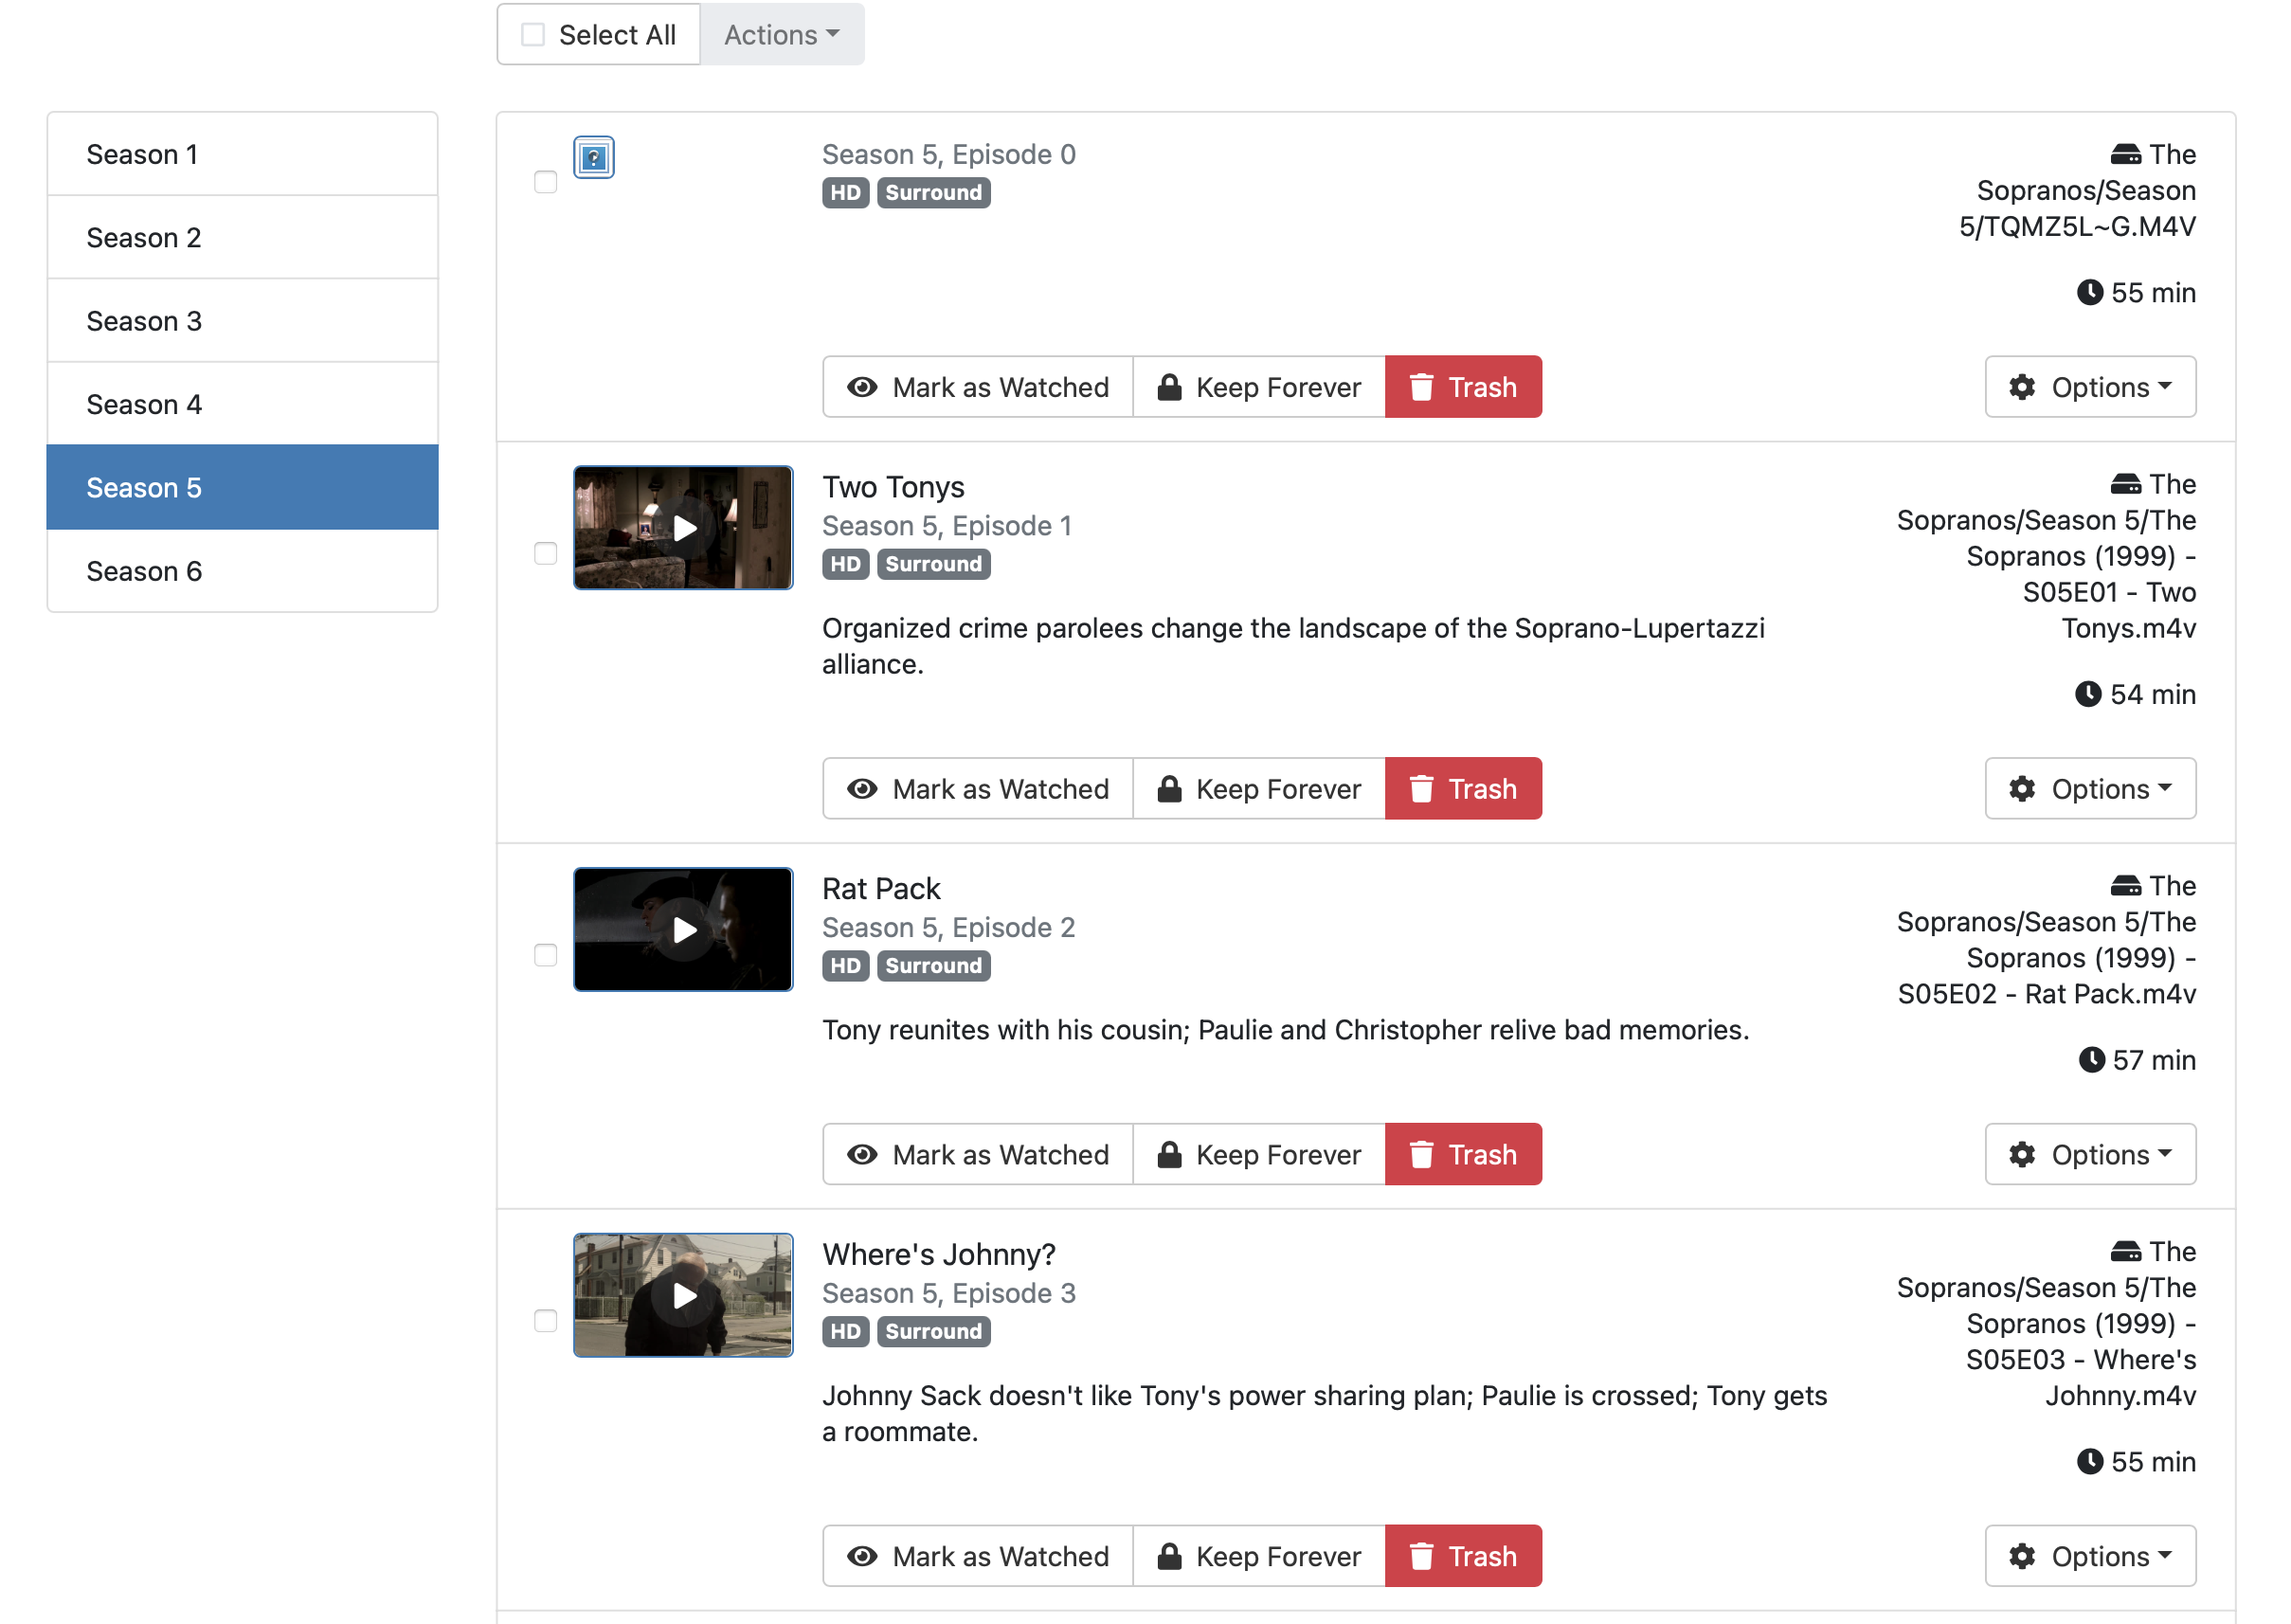Mark Rat Pack as Watched

coord(977,1155)
